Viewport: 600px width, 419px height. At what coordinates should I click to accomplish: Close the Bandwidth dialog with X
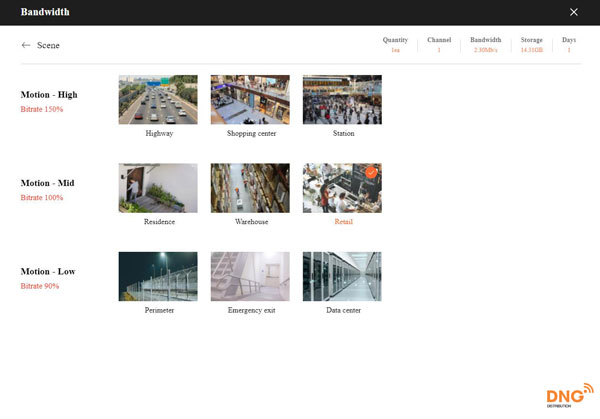[574, 12]
